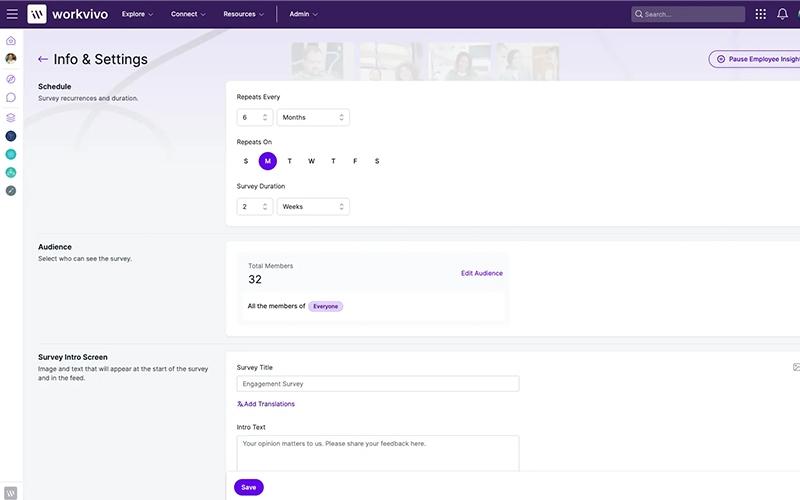Open the second teal space icon
The height and width of the screenshot is (500, 800).
pos(11,172)
